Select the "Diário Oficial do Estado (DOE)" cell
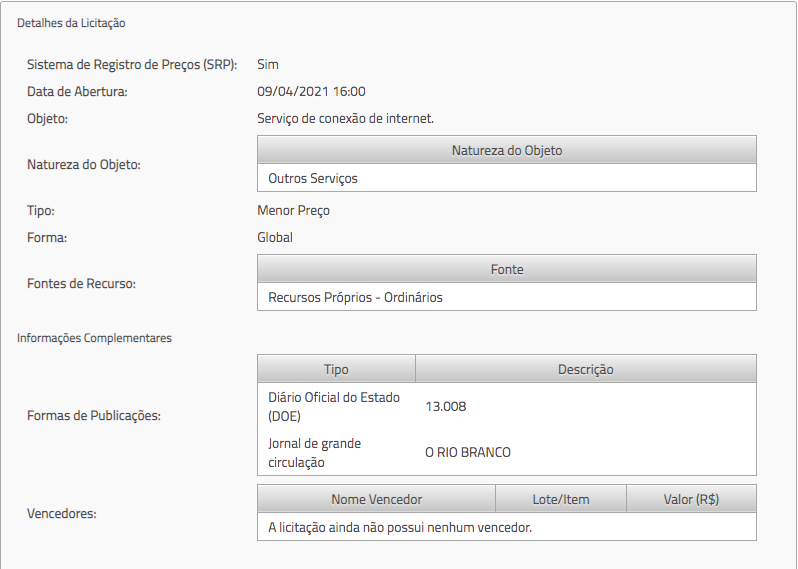Screen dimensions: 798x569 334,406
